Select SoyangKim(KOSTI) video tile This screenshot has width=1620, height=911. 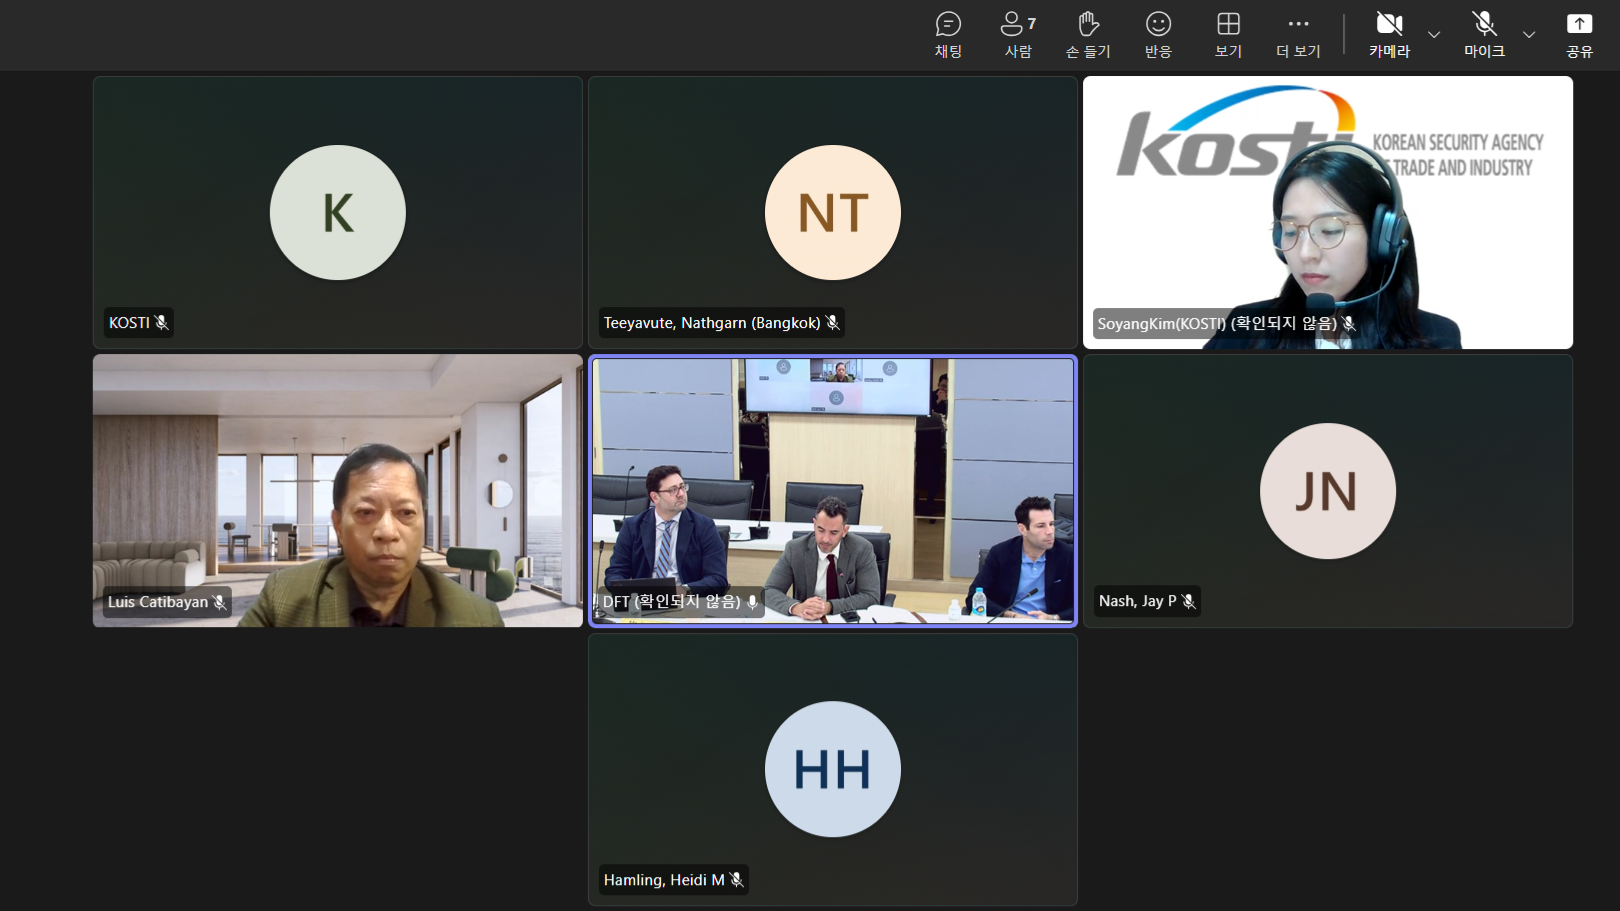point(1327,212)
